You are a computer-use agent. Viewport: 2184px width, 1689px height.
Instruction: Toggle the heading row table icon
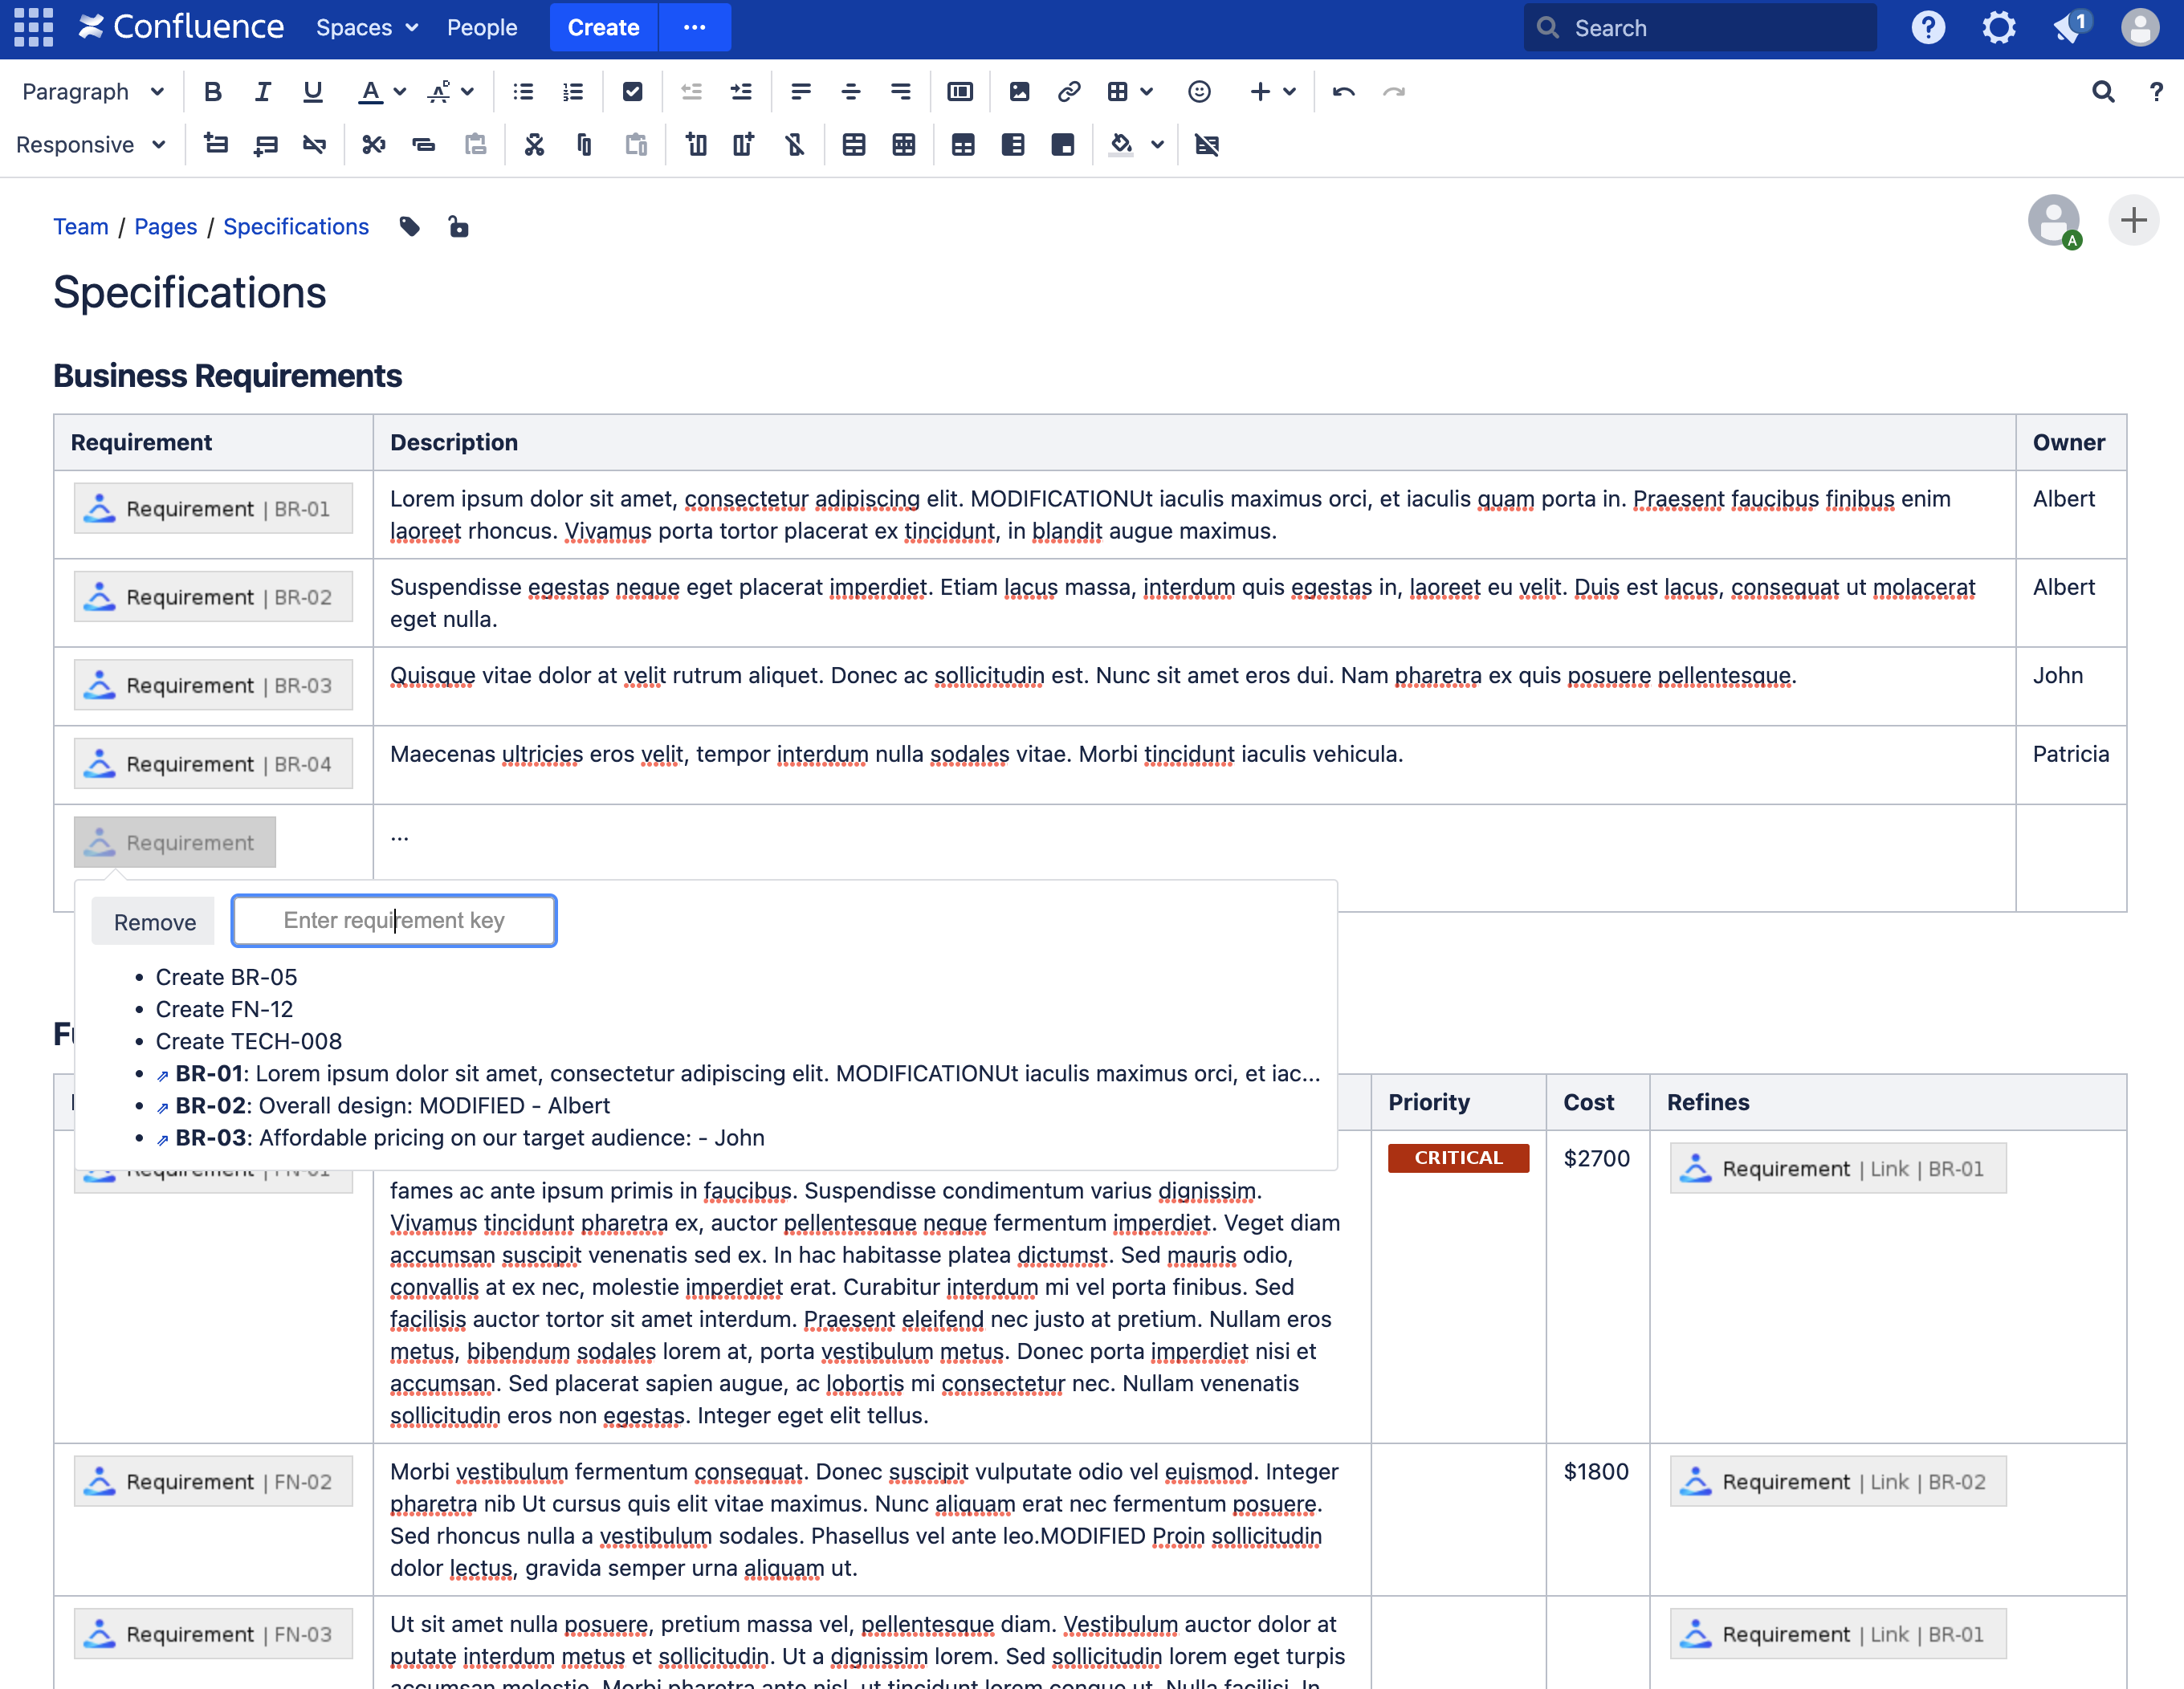point(963,145)
